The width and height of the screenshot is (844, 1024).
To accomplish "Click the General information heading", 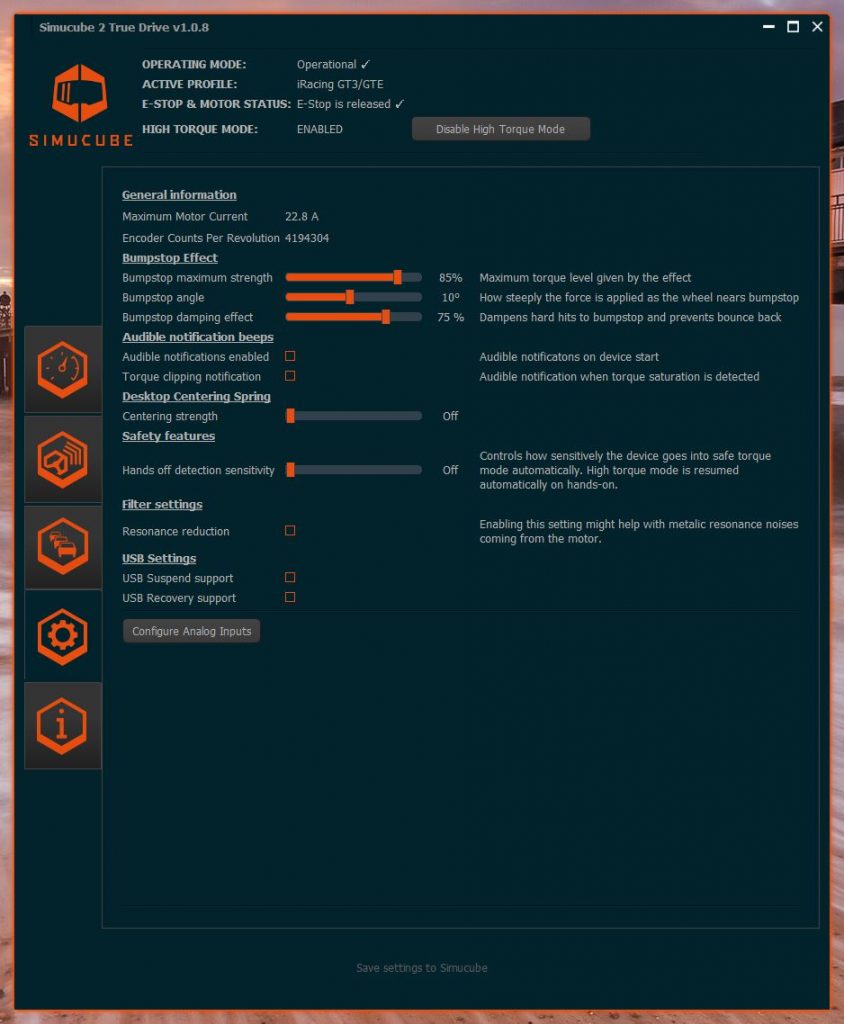I will tap(179, 195).
